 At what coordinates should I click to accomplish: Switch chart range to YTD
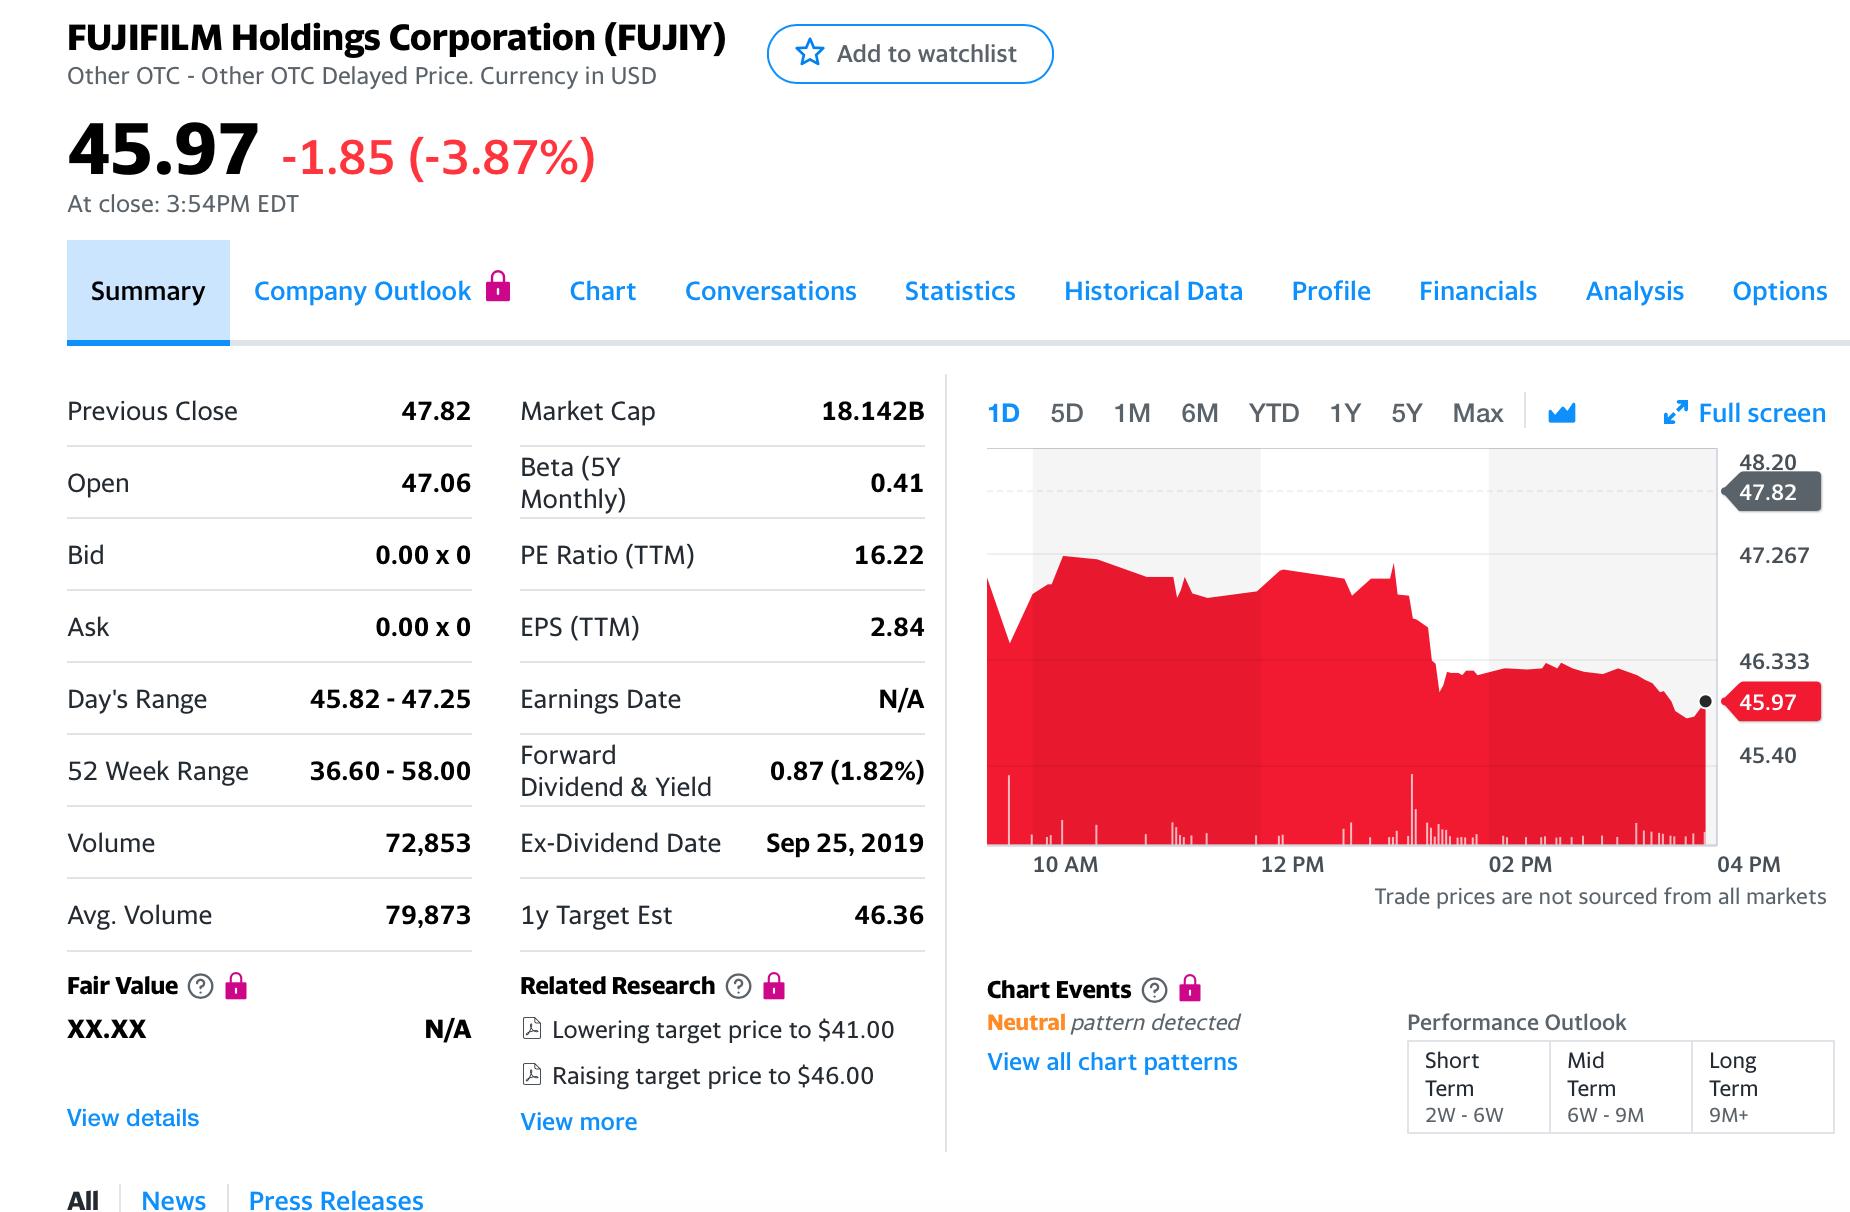(1273, 413)
